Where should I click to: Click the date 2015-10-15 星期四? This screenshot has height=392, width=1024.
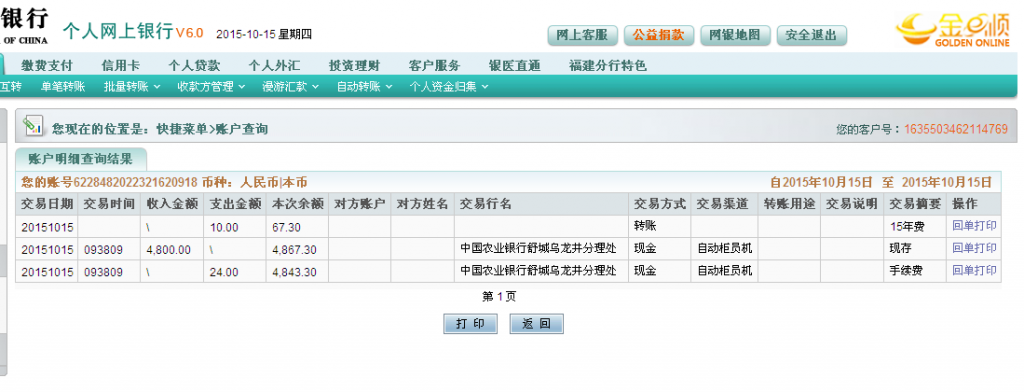pyautogui.click(x=264, y=34)
